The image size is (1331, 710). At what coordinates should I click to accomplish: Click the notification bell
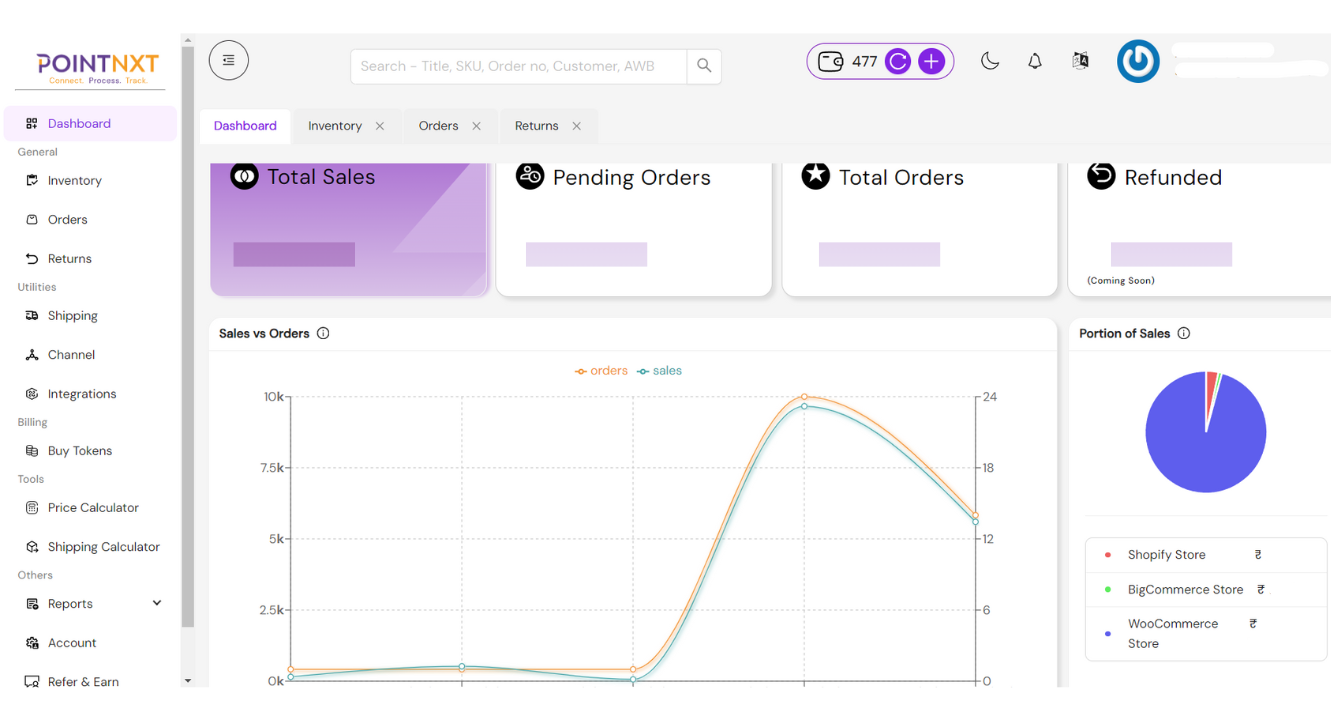coord(1034,60)
